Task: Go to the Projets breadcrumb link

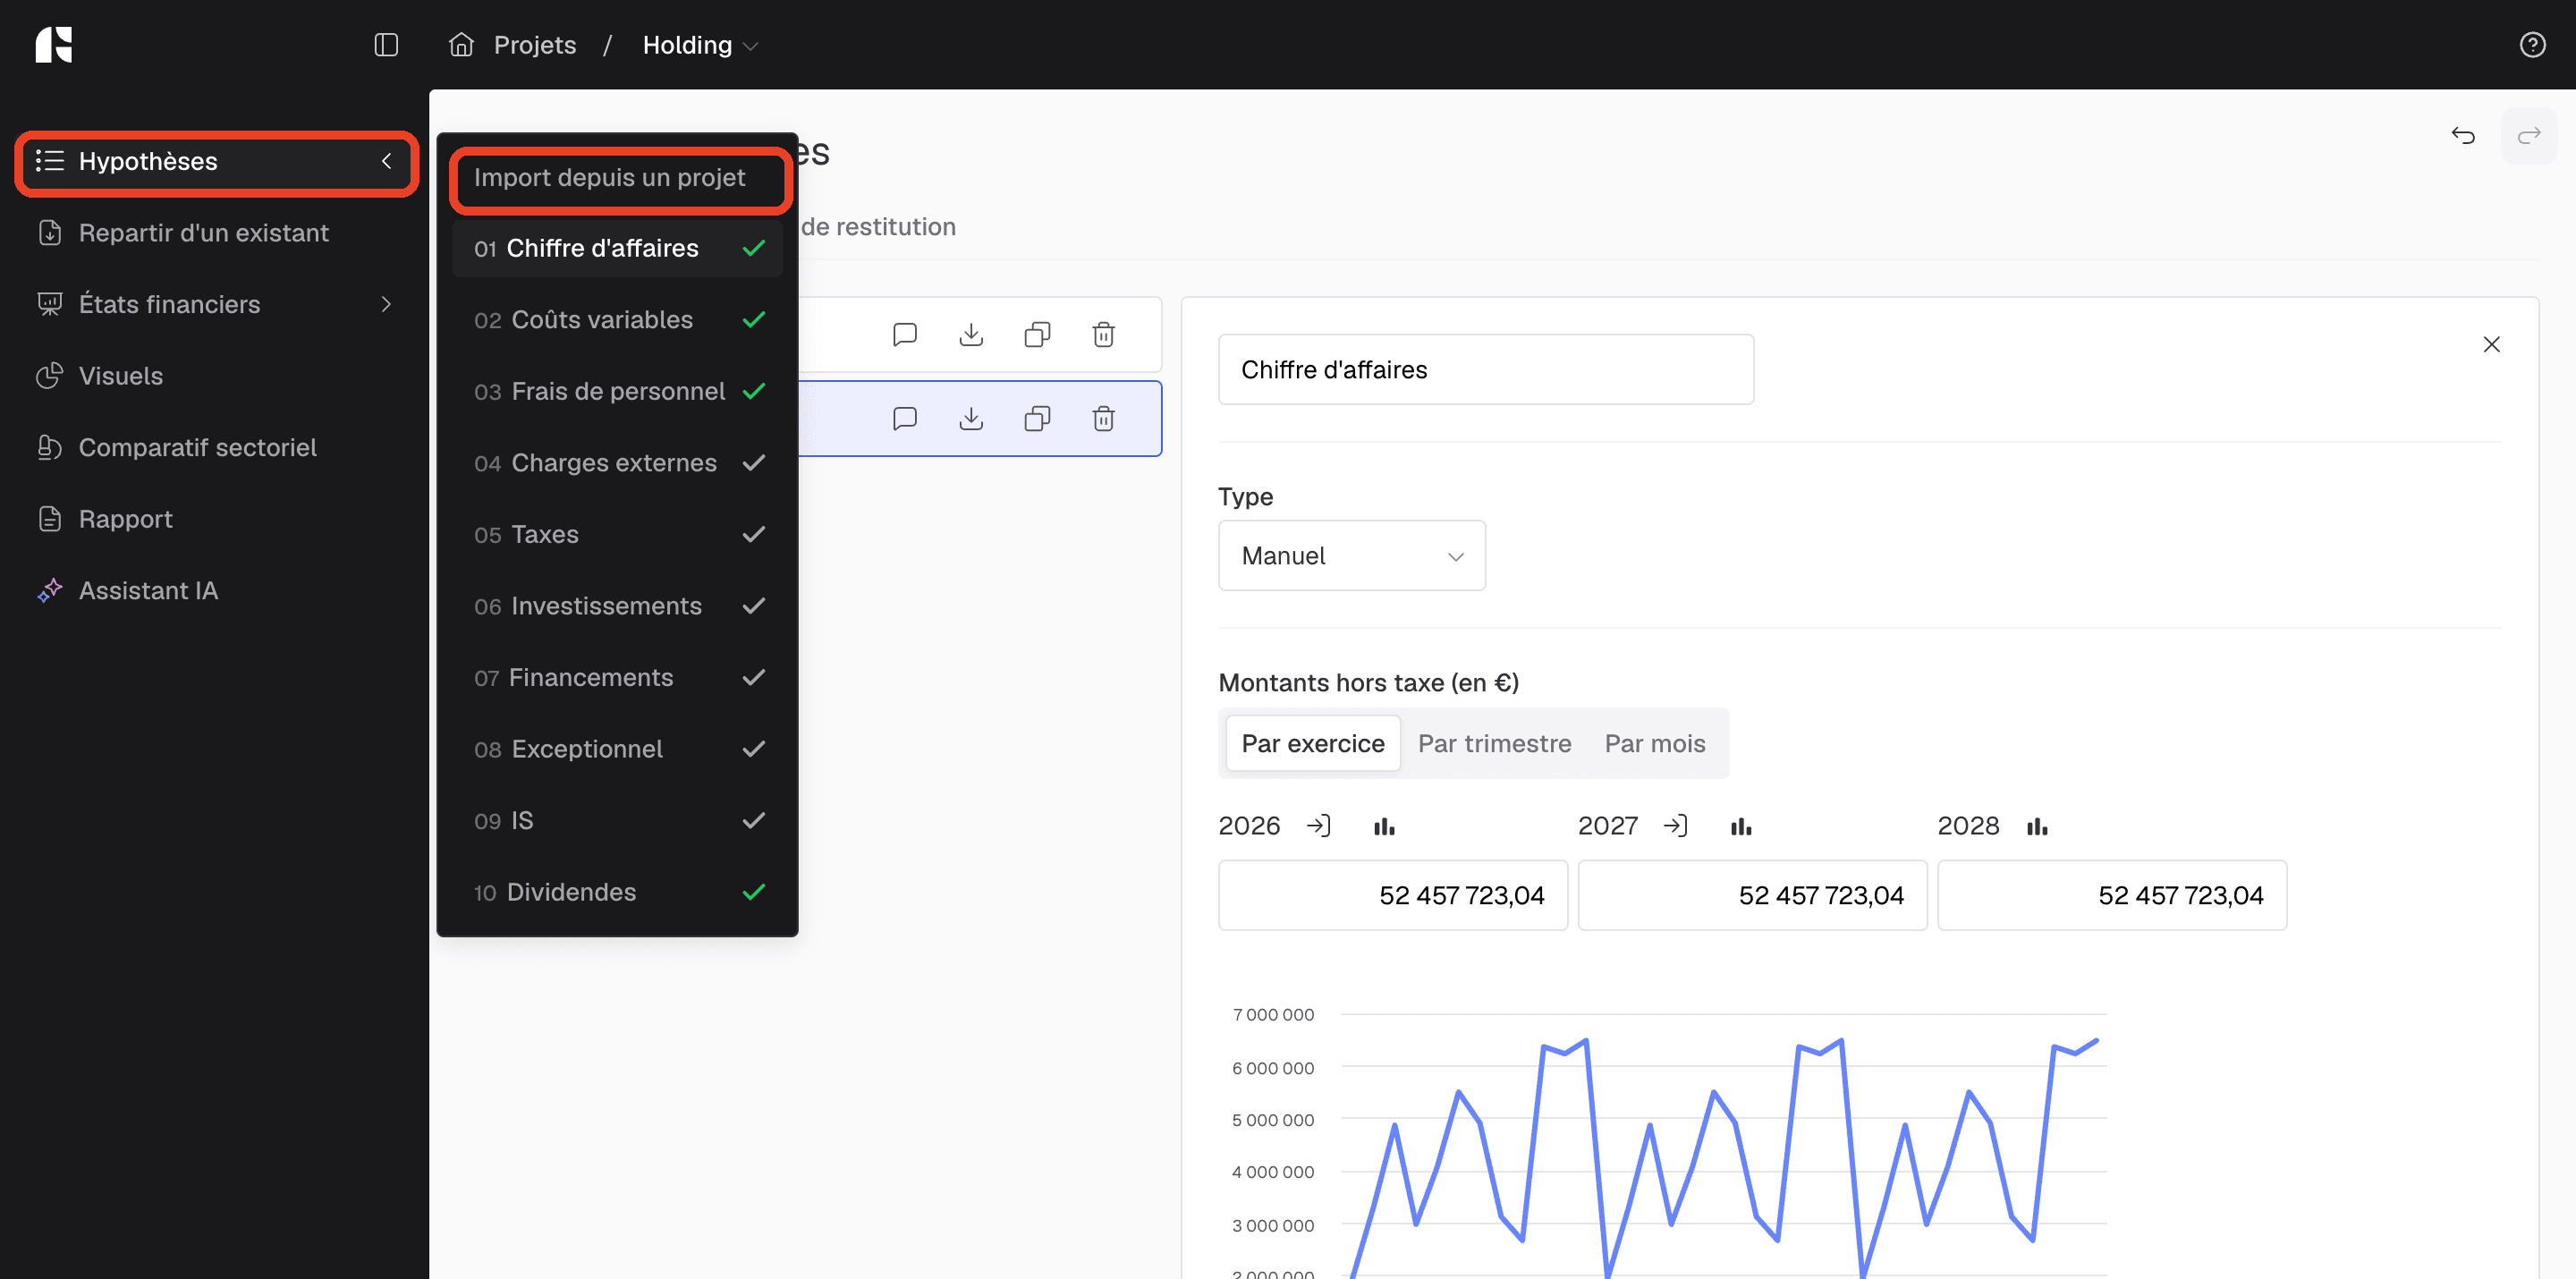Action: (x=534, y=45)
